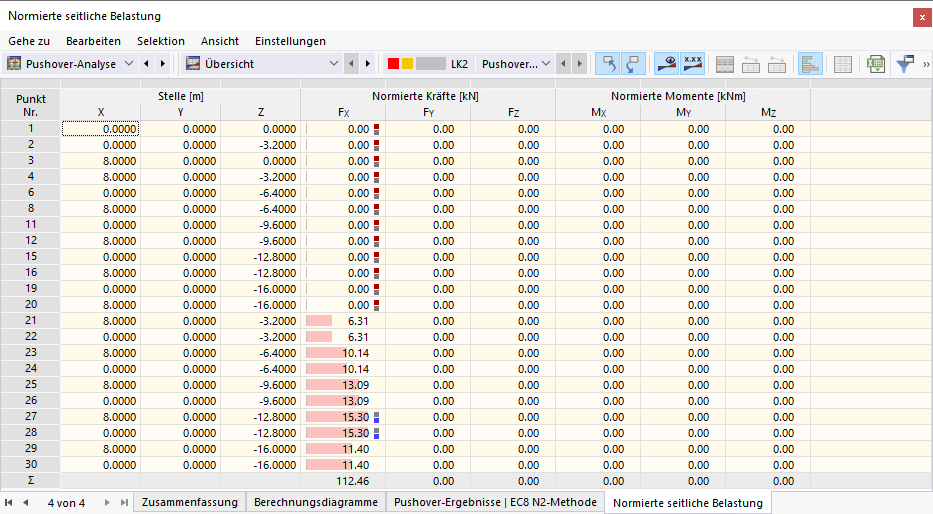Click the LK2 load case label
933x514 pixels.
pos(459,64)
